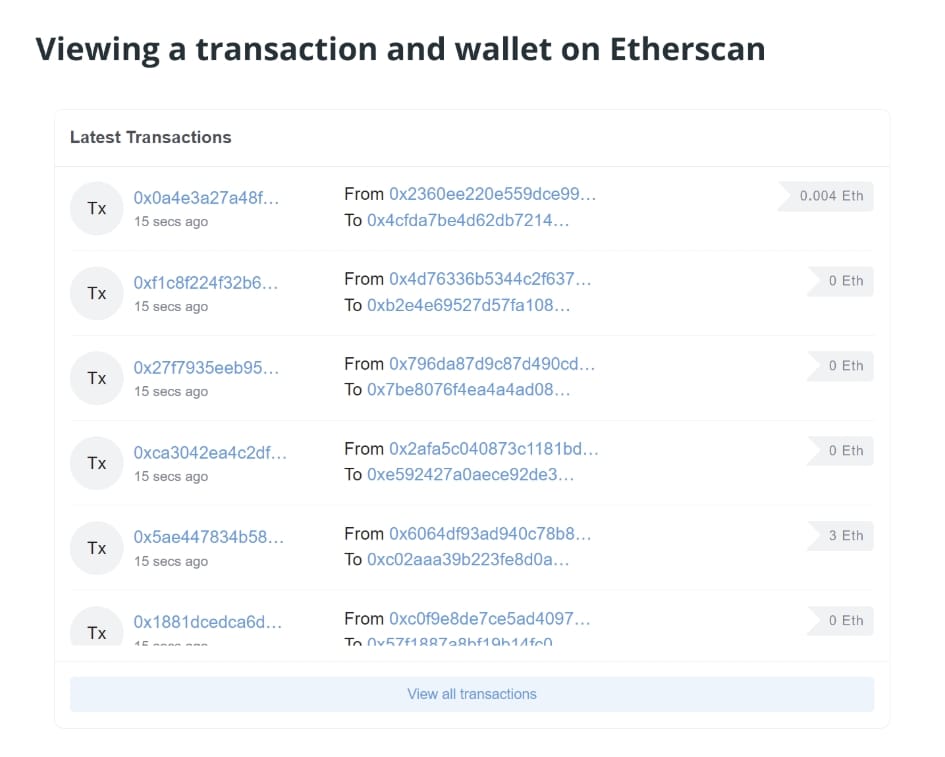Screen dimensions: 945x757
Task: Click the Tx icon for 0xca3042ea4c2df
Action: [96, 463]
